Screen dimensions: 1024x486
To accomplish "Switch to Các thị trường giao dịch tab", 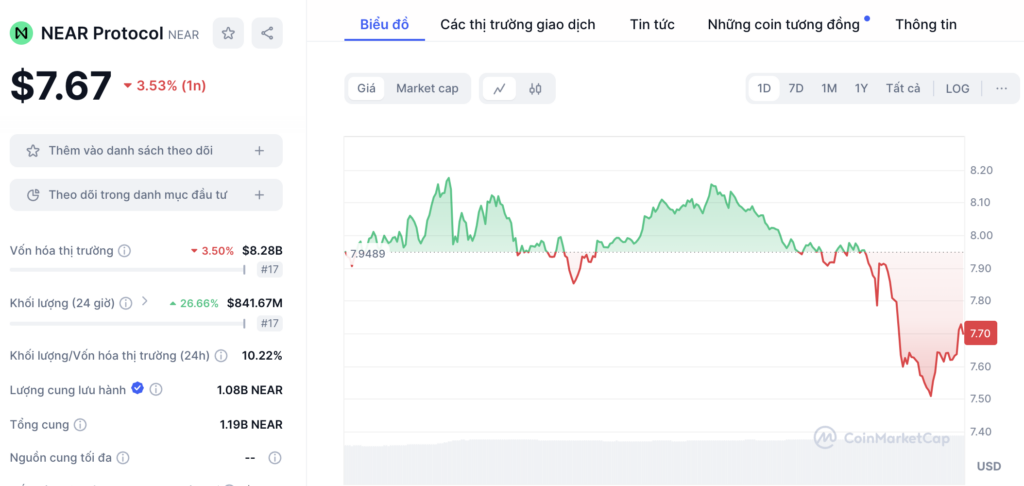I will point(518,25).
